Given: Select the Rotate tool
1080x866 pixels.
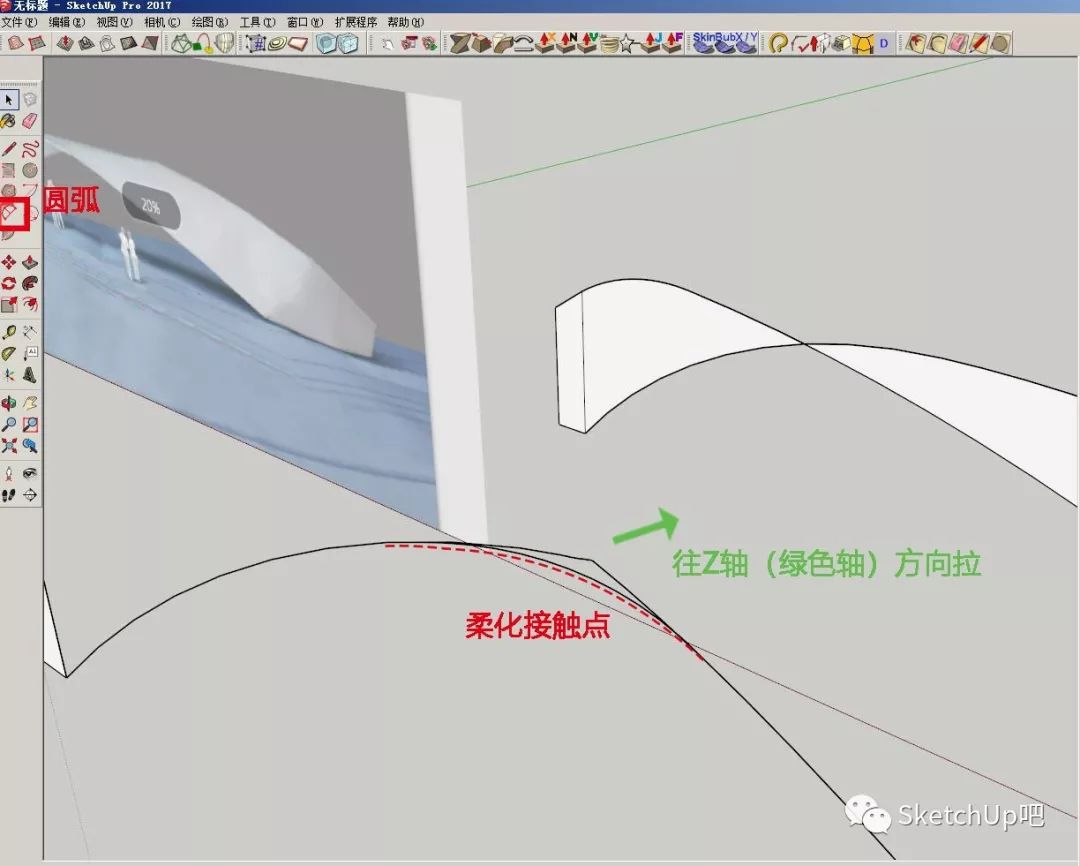Looking at the screenshot, I should (x=9, y=283).
